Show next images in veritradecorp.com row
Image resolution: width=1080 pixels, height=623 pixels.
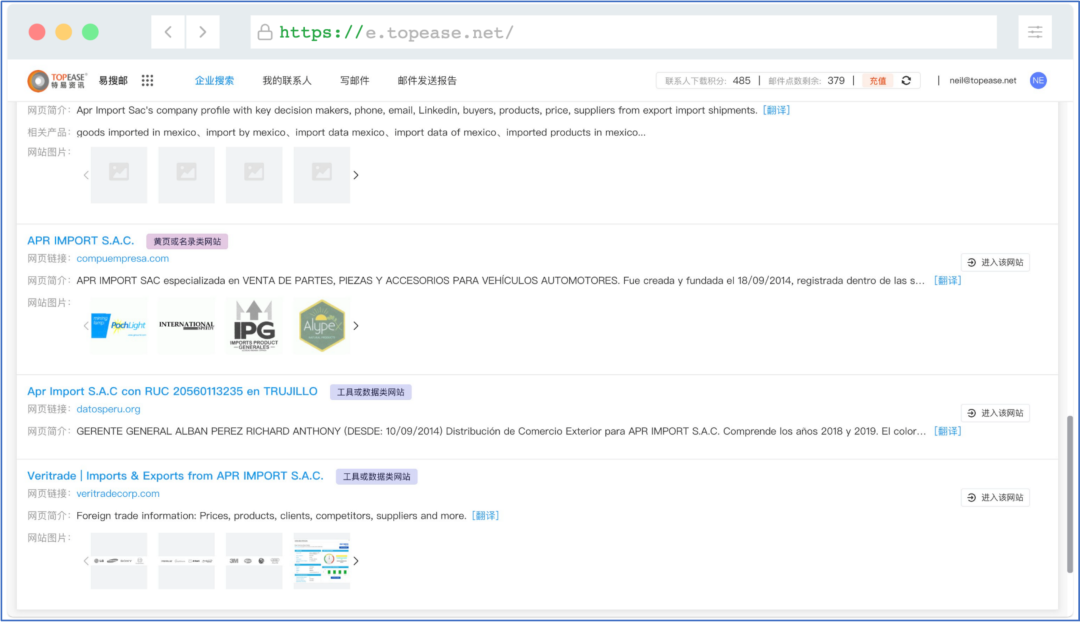[x=356, y=561]
